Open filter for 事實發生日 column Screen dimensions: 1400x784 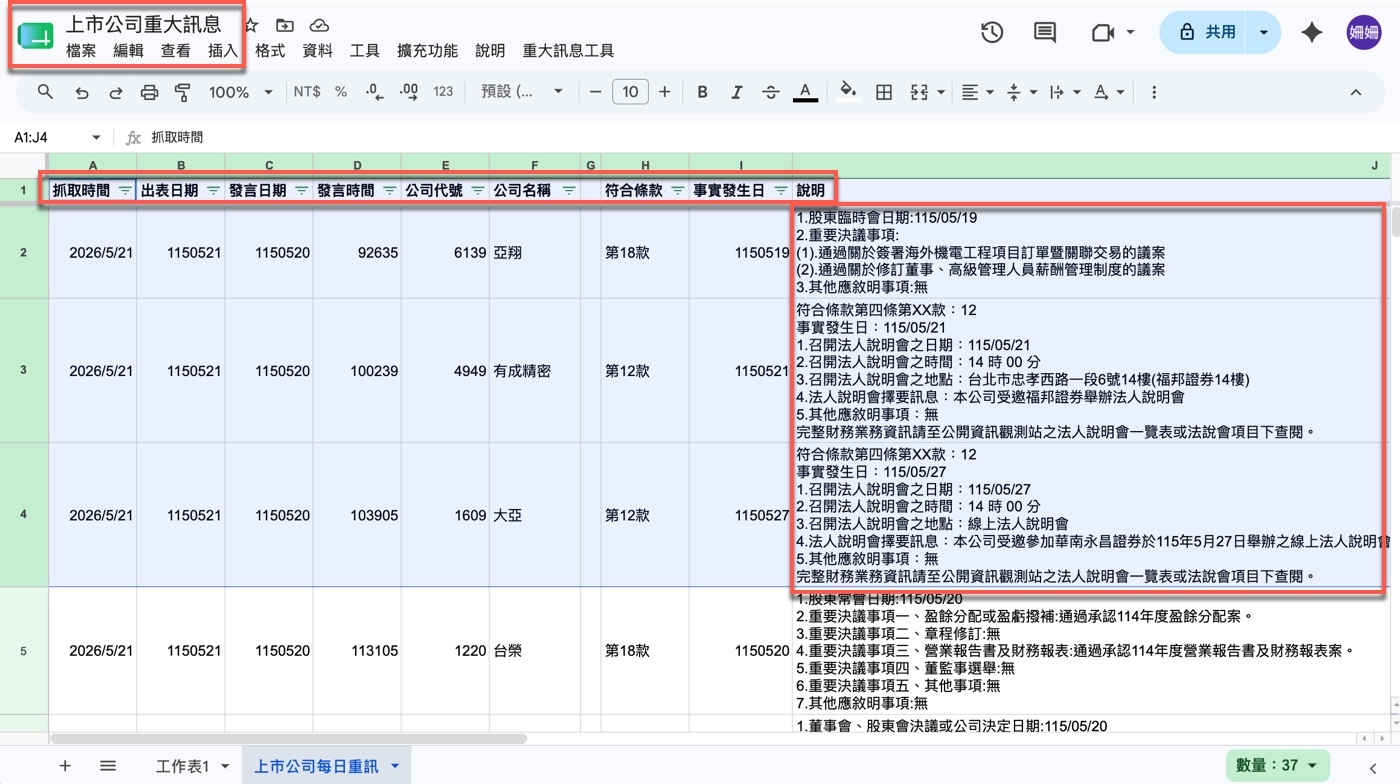(x=780, y=190)
